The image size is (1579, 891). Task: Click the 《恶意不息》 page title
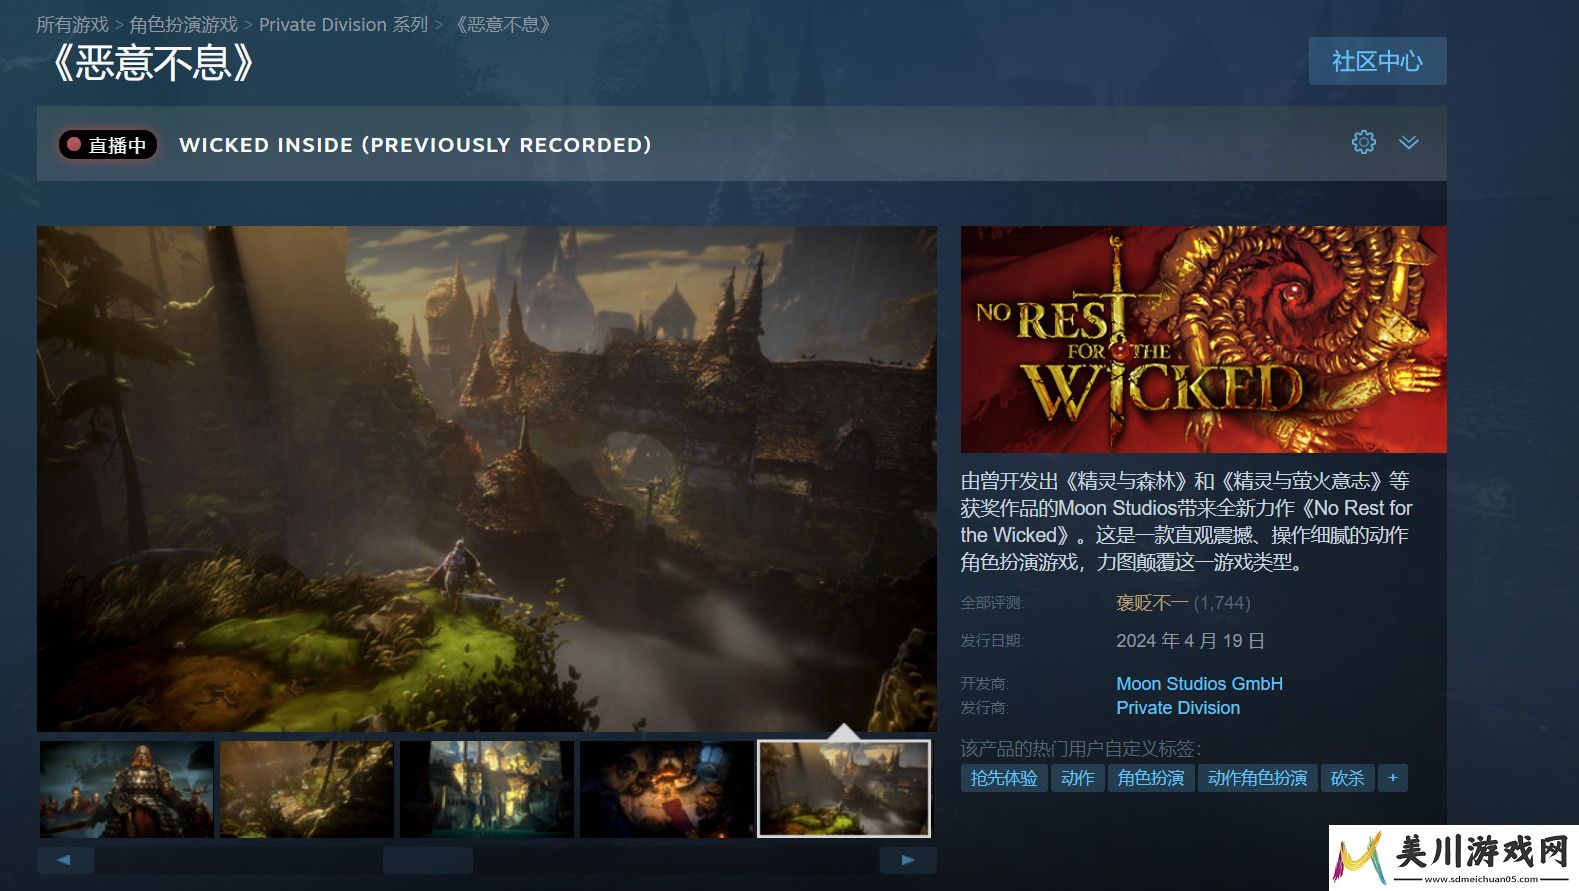point(152,63)
